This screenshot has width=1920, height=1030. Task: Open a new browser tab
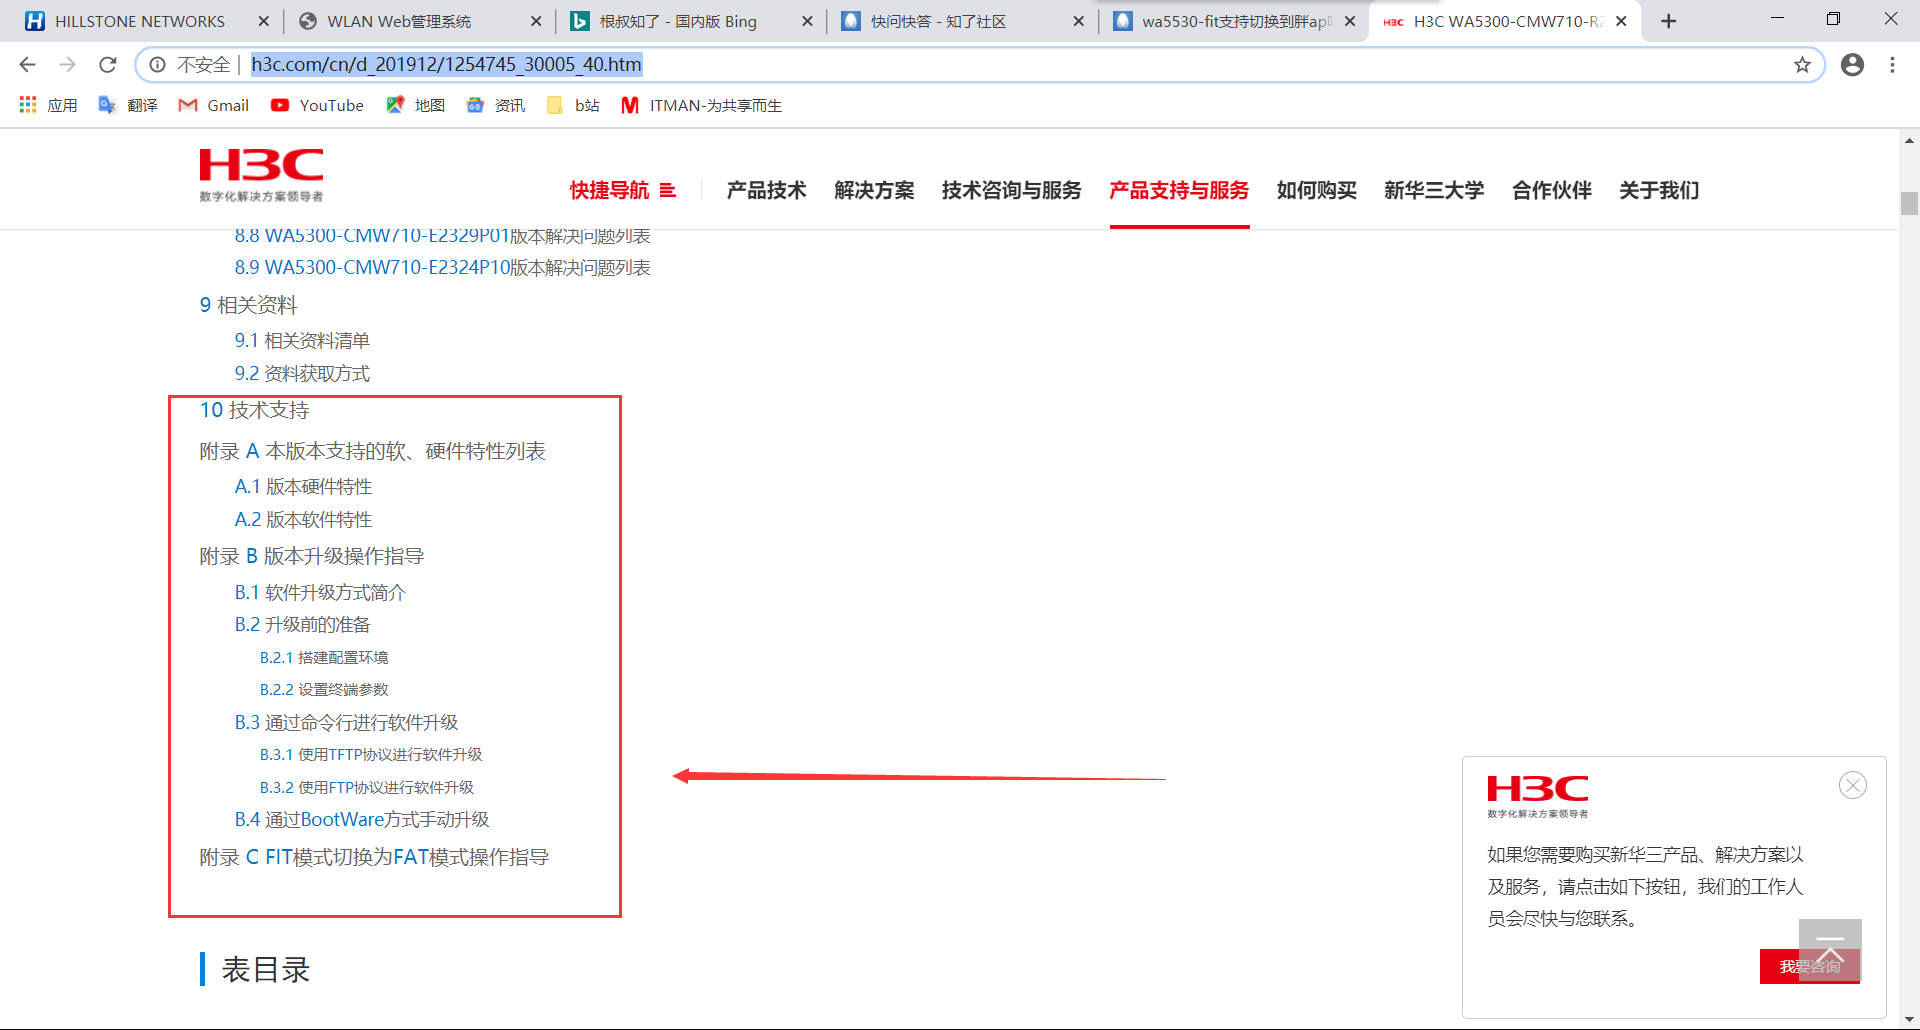point(1668,21)
